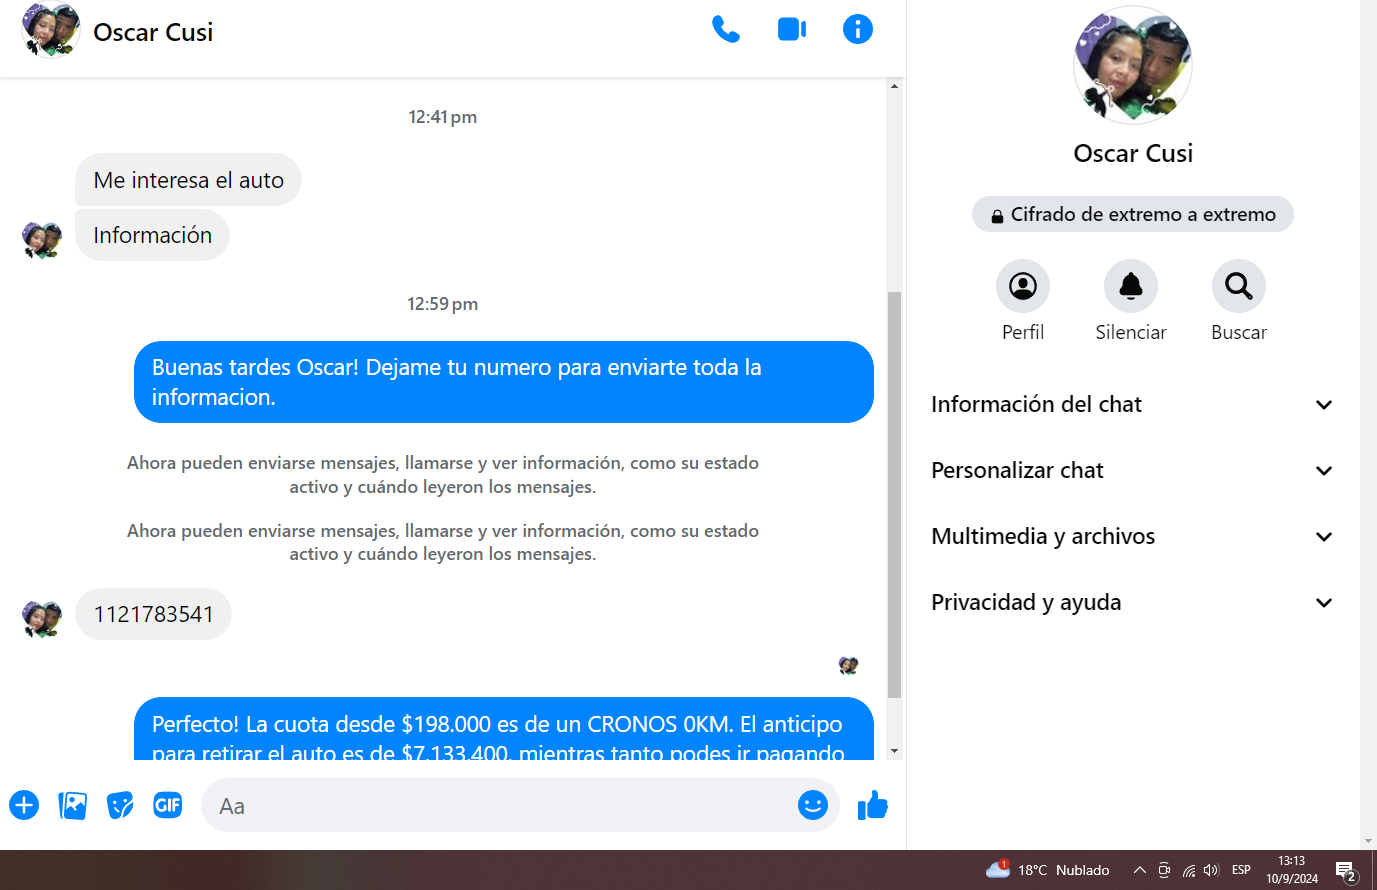Open the weather widget showing 18°C Nublado

[1048, 870]
